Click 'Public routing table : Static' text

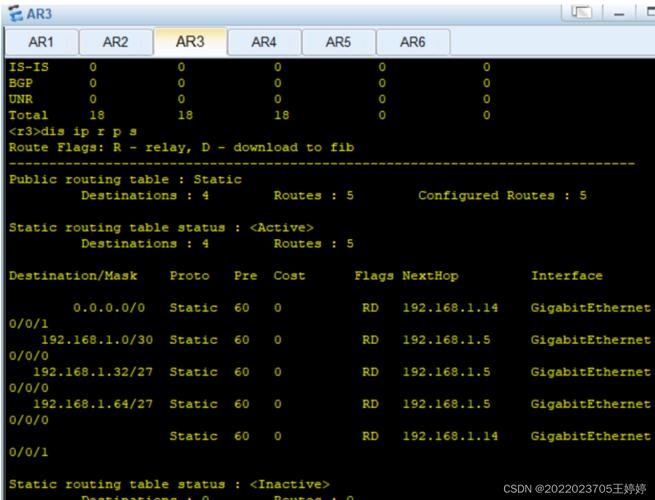pyautogui.click(x=125, y=180)
